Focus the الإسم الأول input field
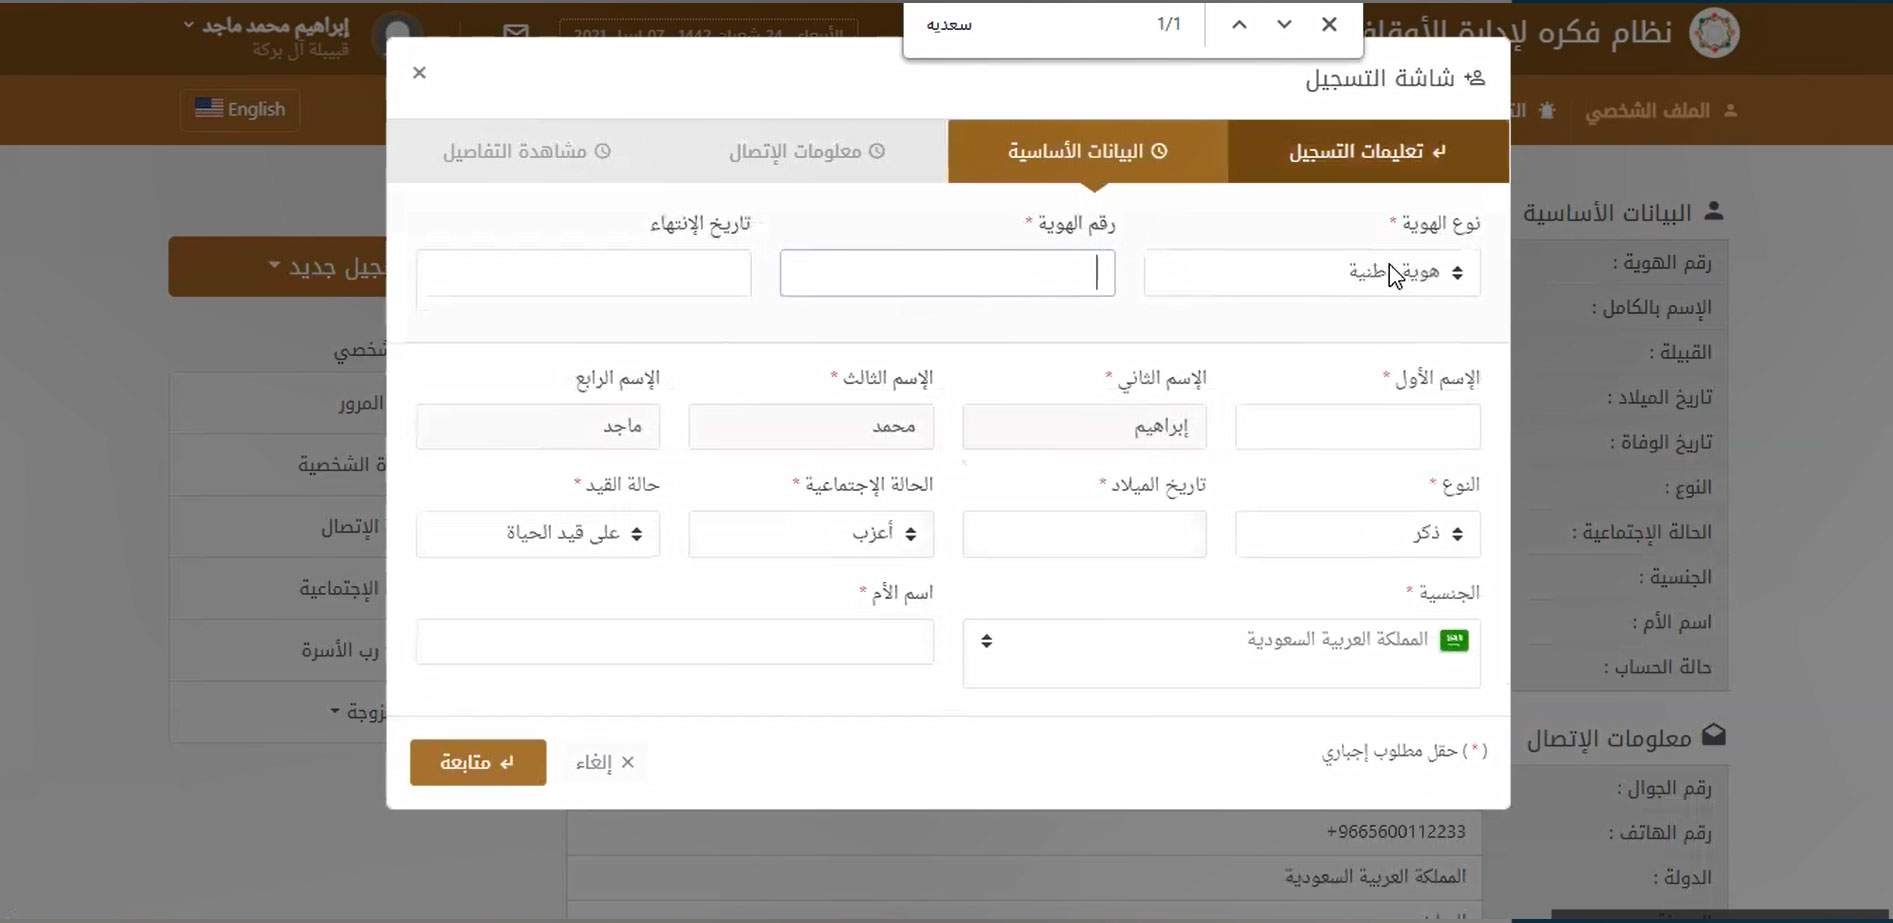 coord(1357,427)
